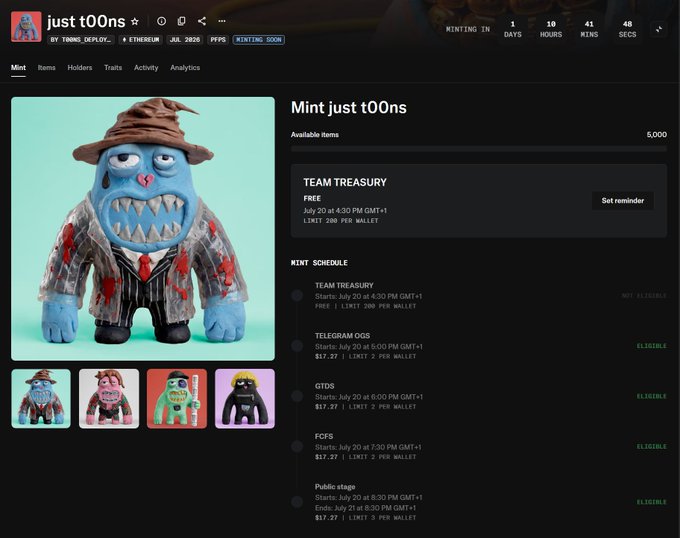
Task: Click the GTDS schedule entry title
Action: 325,386
